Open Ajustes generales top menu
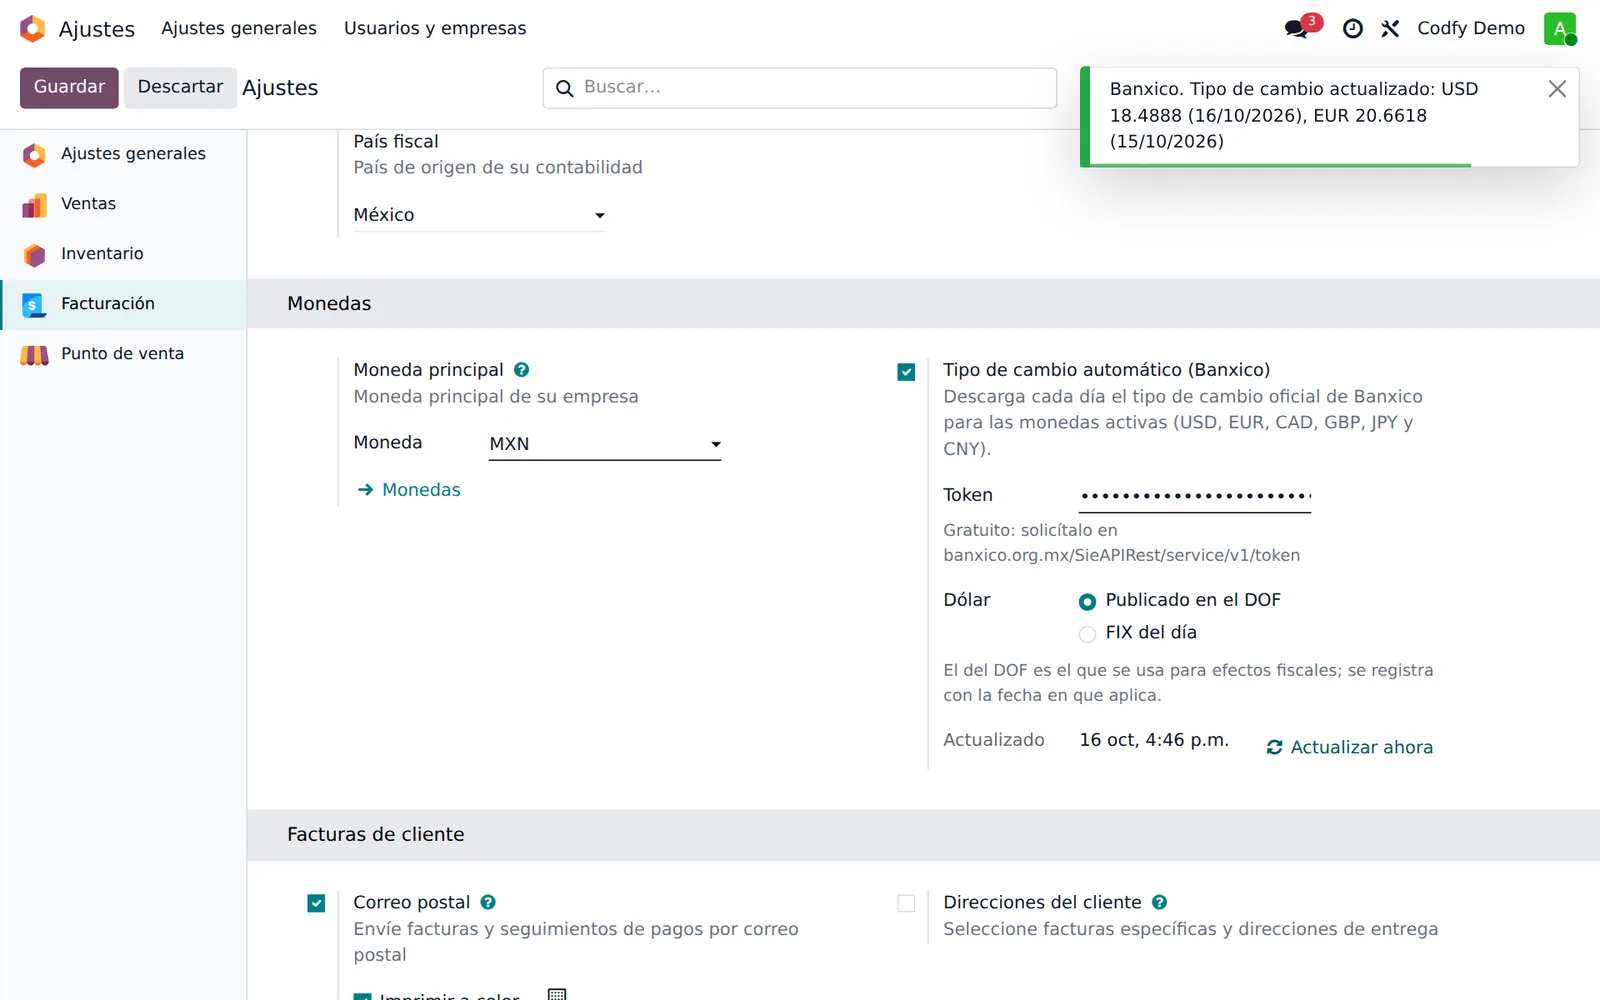Viewport: 1600px width, 1000px height. [239, 28]
